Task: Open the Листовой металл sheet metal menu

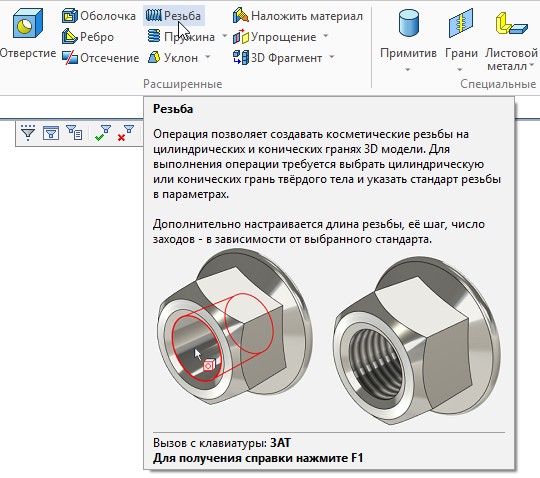Action: [511, 40]
